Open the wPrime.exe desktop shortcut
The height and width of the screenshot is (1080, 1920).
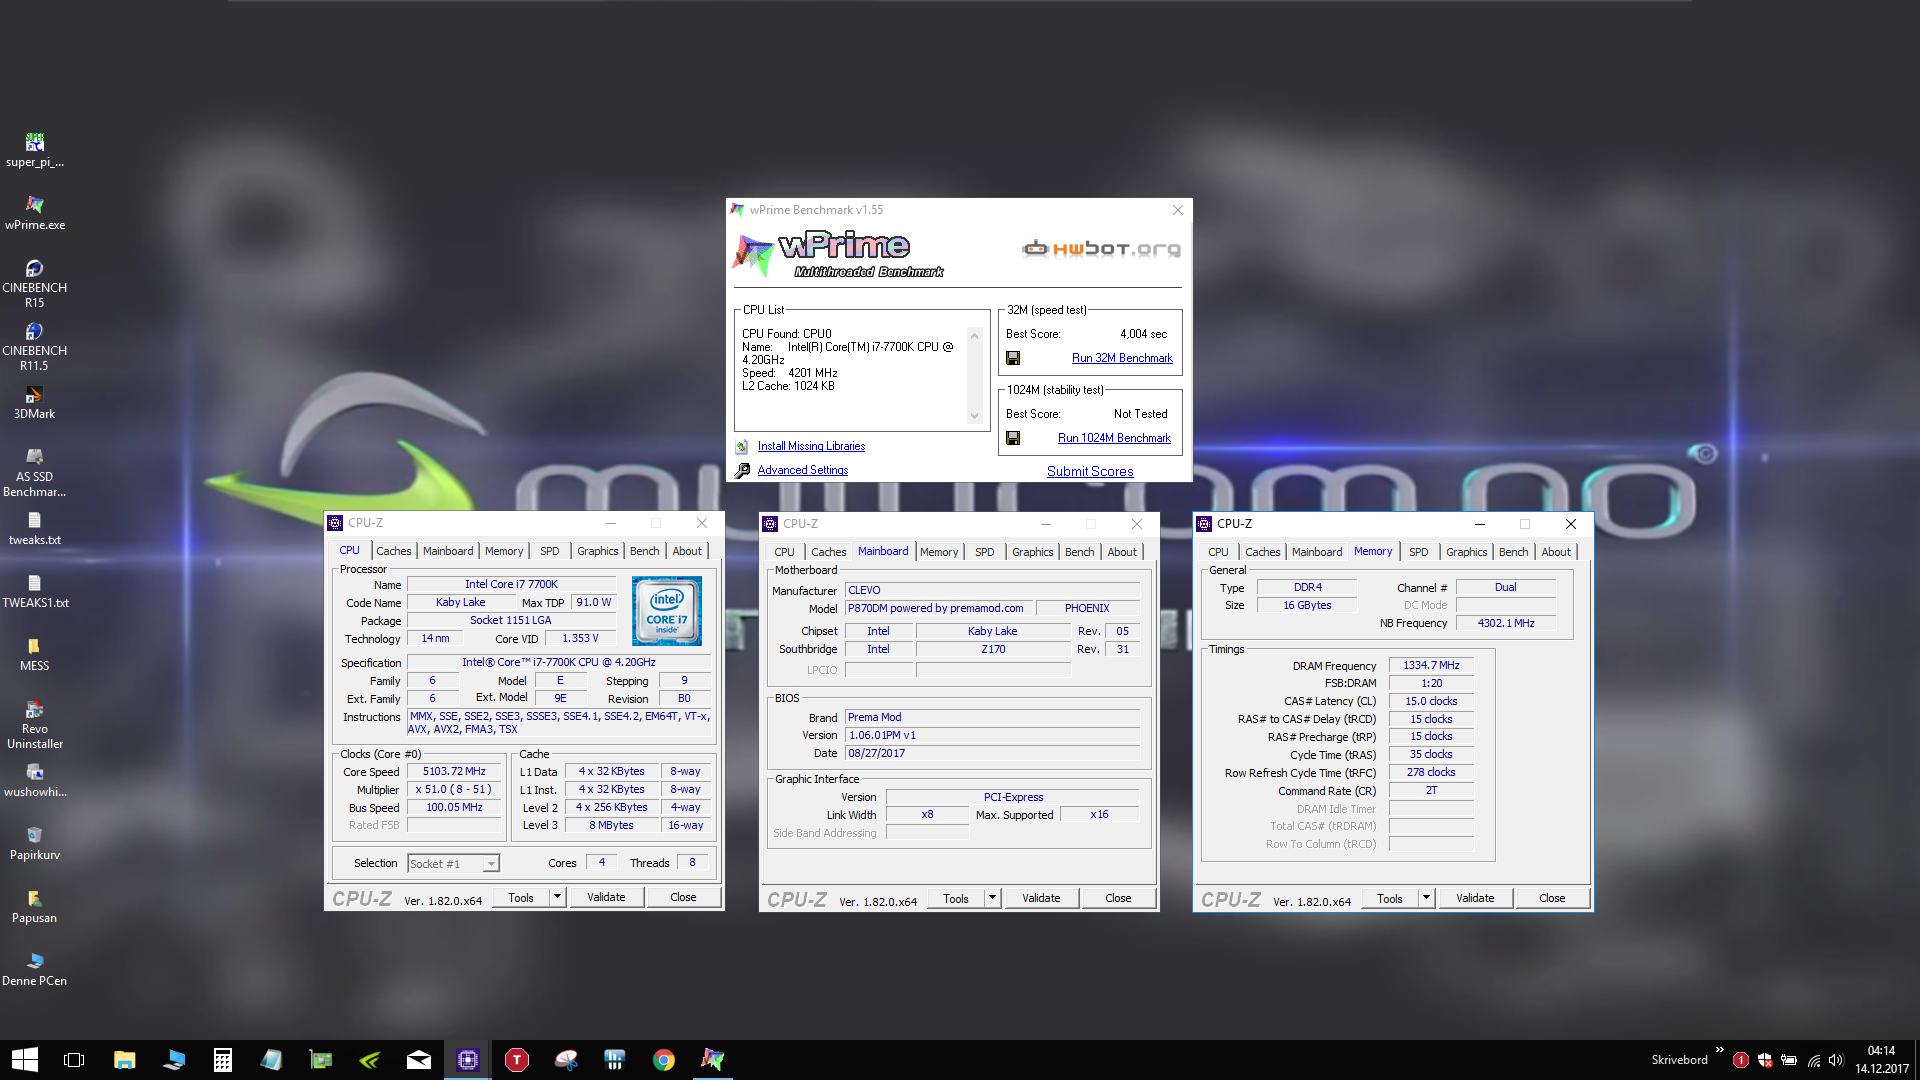35,206
